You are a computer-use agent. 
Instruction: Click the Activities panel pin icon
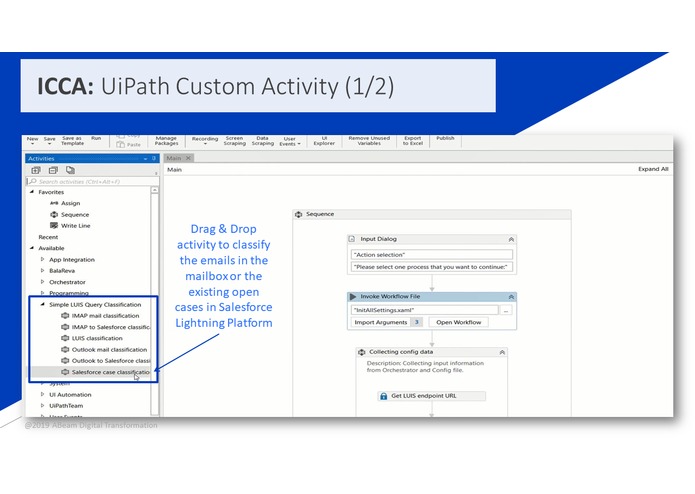click(154, 158)
